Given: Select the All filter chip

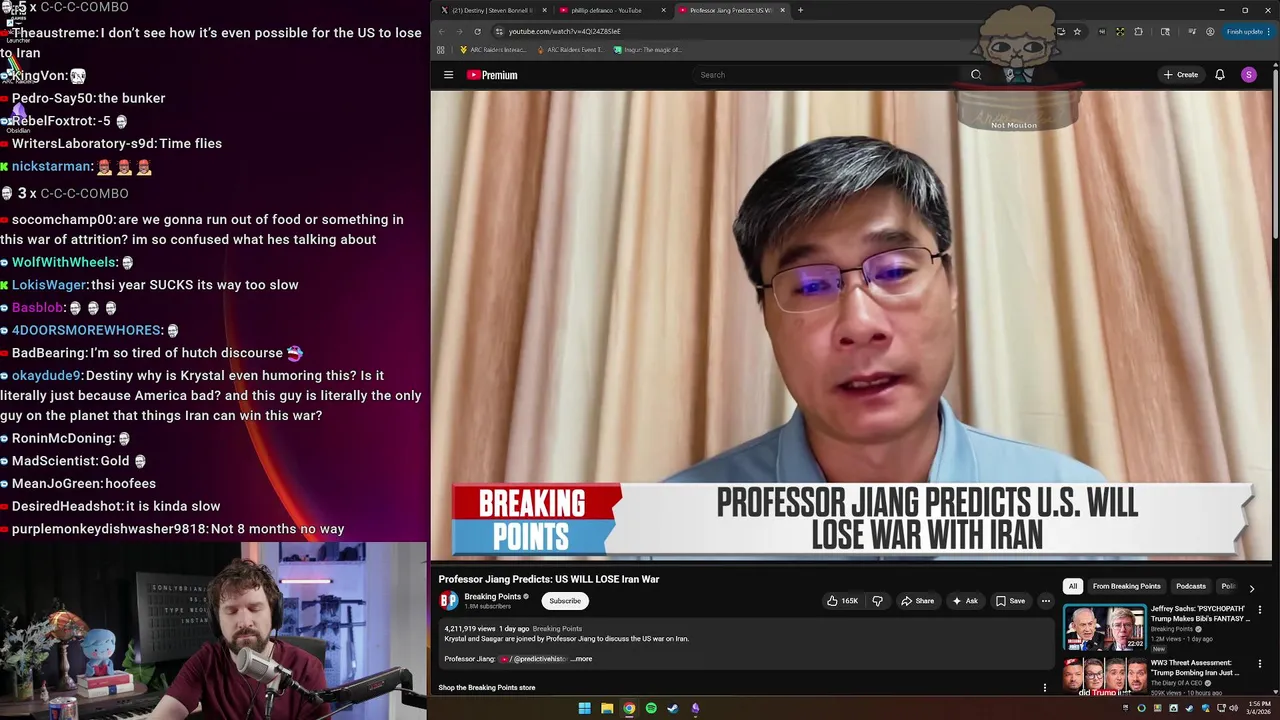Looking at the screenshot, I should [1072, 586].
